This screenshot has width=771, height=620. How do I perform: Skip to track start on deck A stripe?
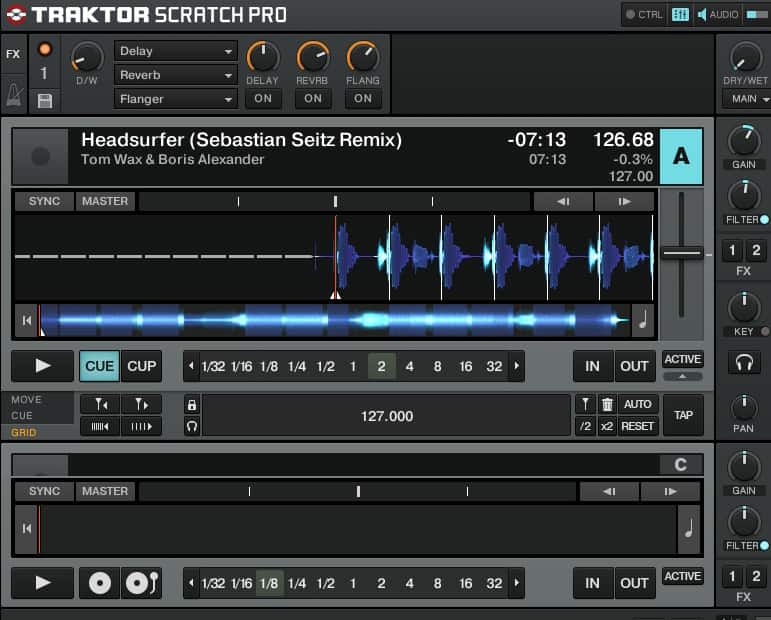click(27, 321)
